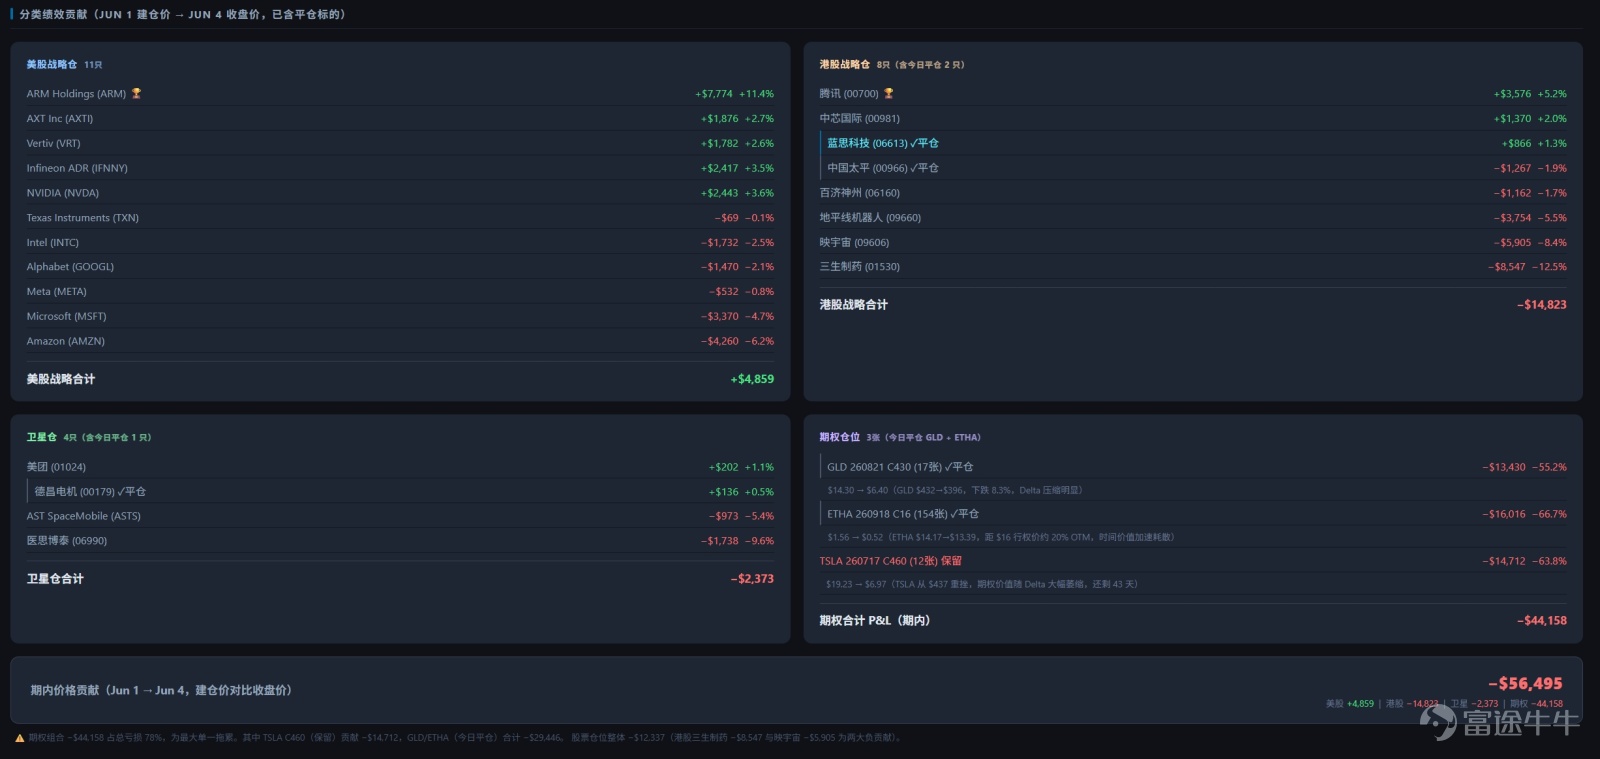Click the Amazon (AMZN) stock name
Screen dimensions: 1600x759
66,341
